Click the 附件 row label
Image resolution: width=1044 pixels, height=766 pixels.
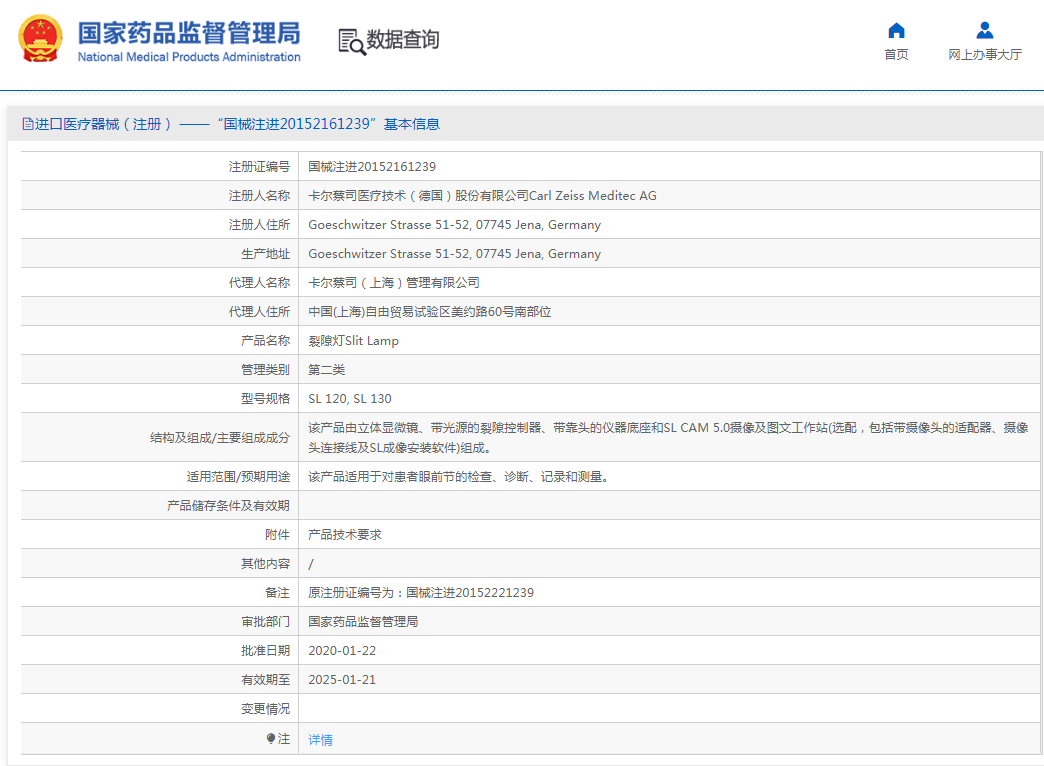(278, 535)
